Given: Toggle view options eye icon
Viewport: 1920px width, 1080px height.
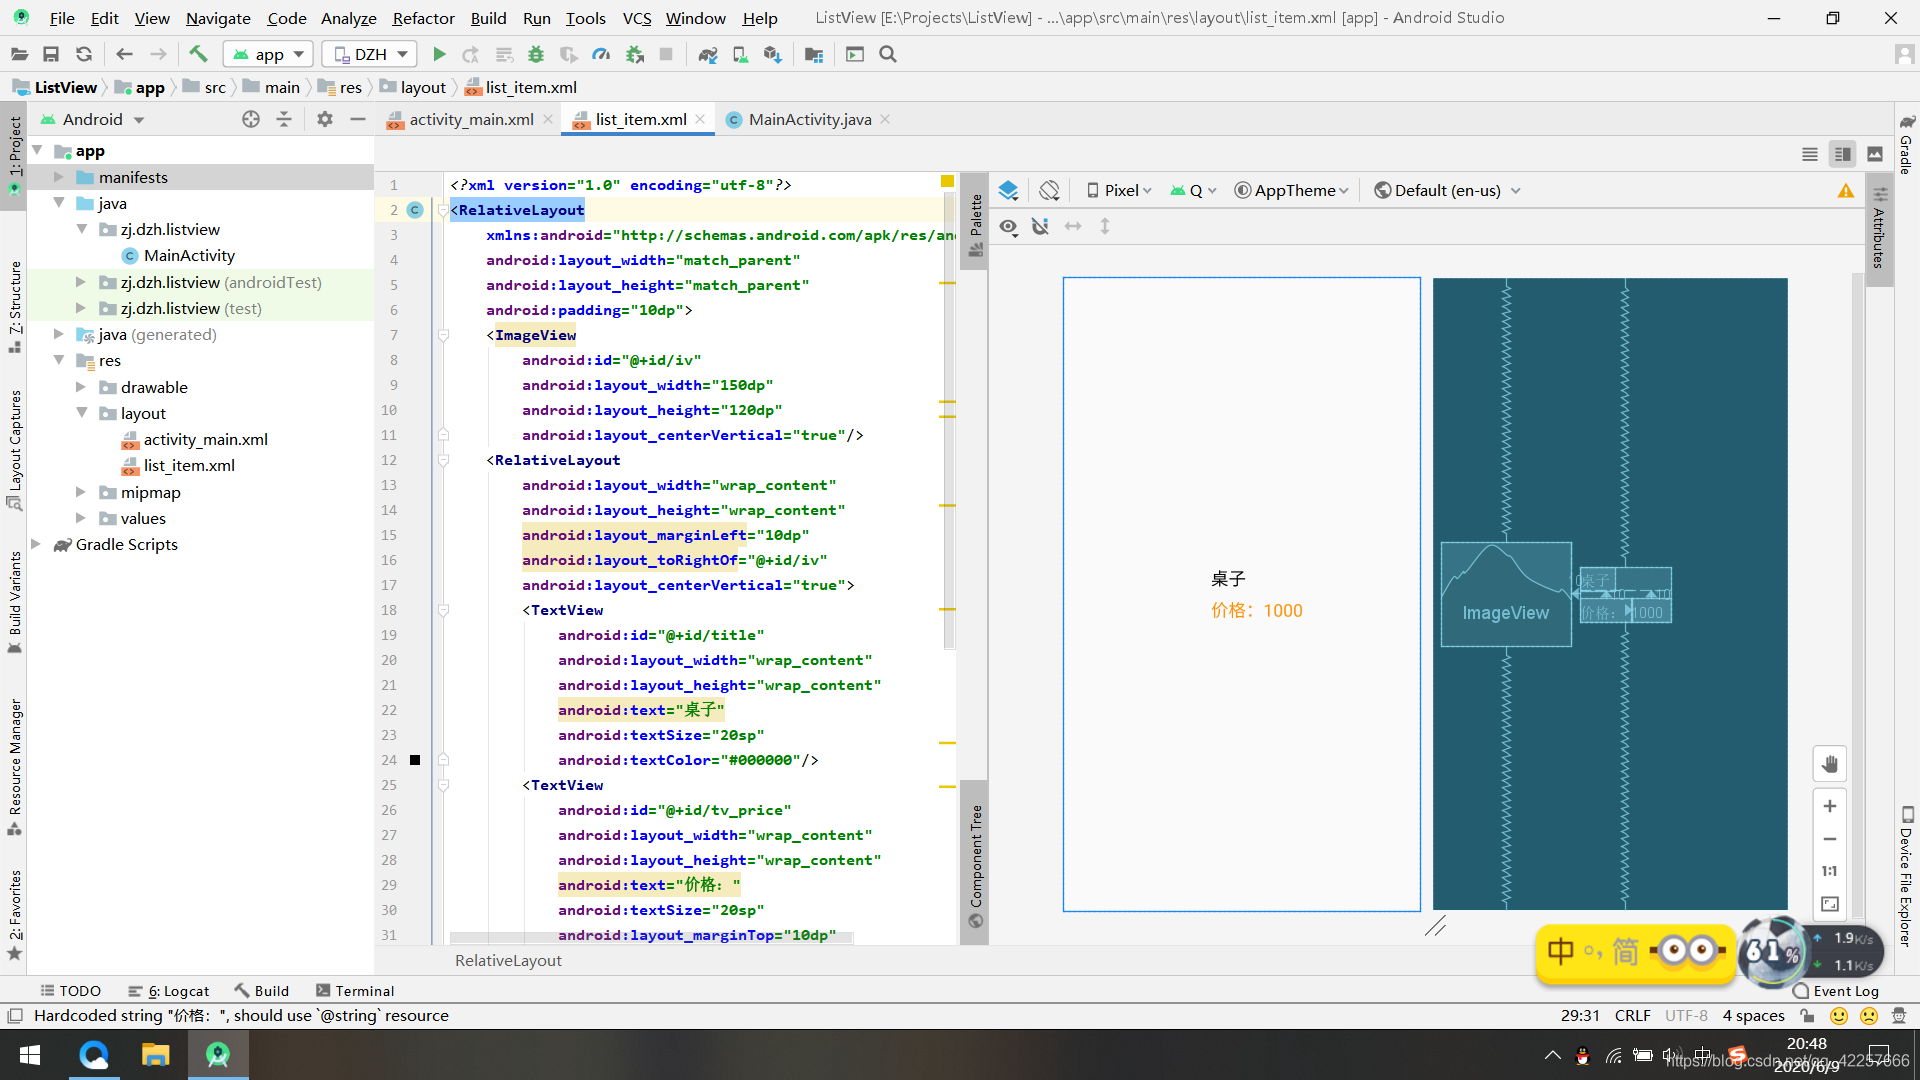Looking at the screenshot, I should point(1008,227).
